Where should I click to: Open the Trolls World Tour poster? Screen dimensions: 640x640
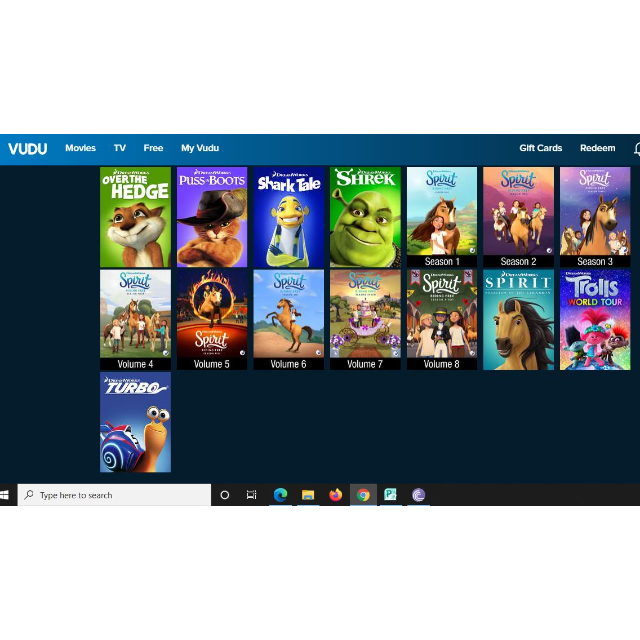pyautogui.click(x=595, y=320)
